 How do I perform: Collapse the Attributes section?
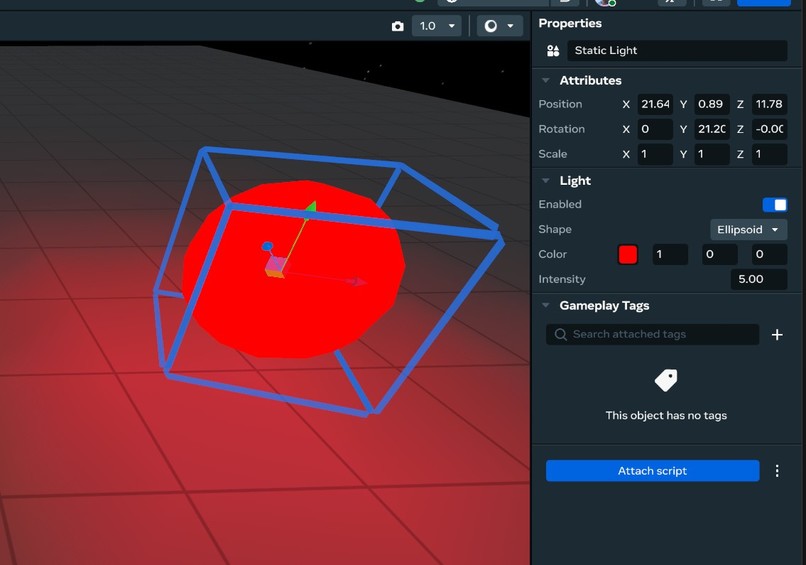click(546, 81)
